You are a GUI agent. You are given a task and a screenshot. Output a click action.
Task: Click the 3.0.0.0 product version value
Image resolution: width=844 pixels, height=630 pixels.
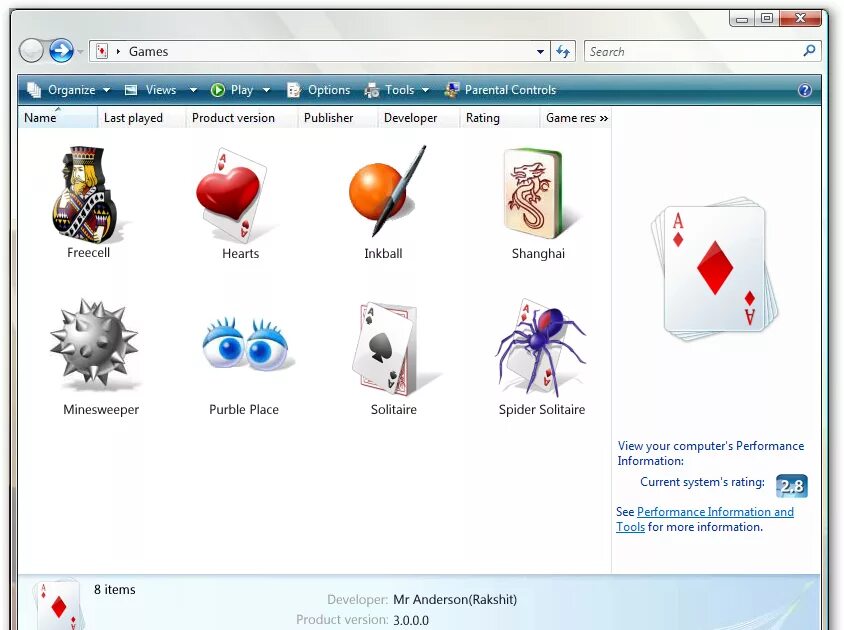click(x=411, y=620)
